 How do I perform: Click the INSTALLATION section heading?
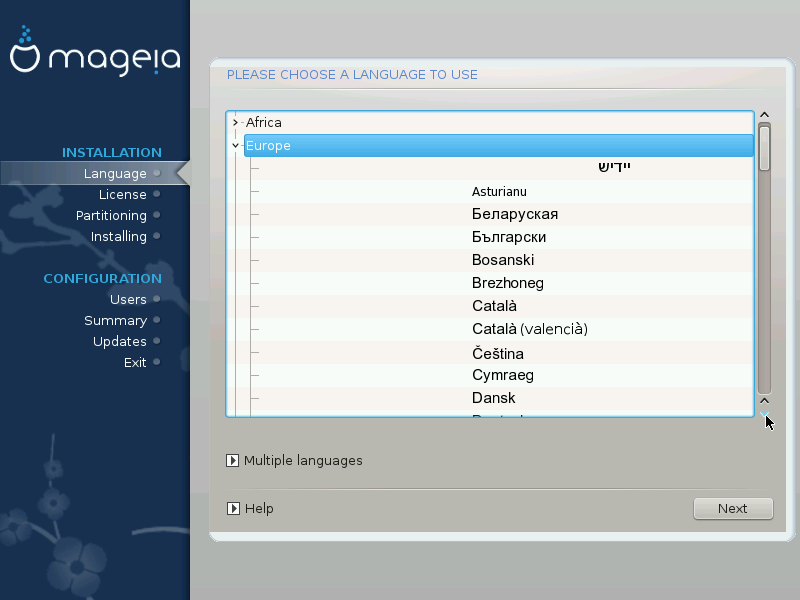(x=112, y=153)
